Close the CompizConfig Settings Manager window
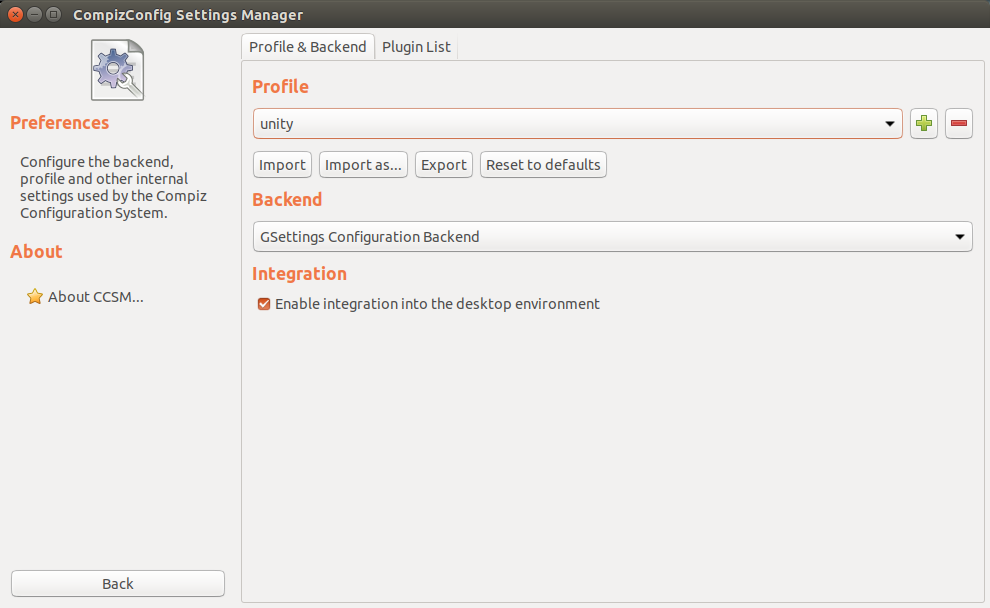 click(16, 15)
